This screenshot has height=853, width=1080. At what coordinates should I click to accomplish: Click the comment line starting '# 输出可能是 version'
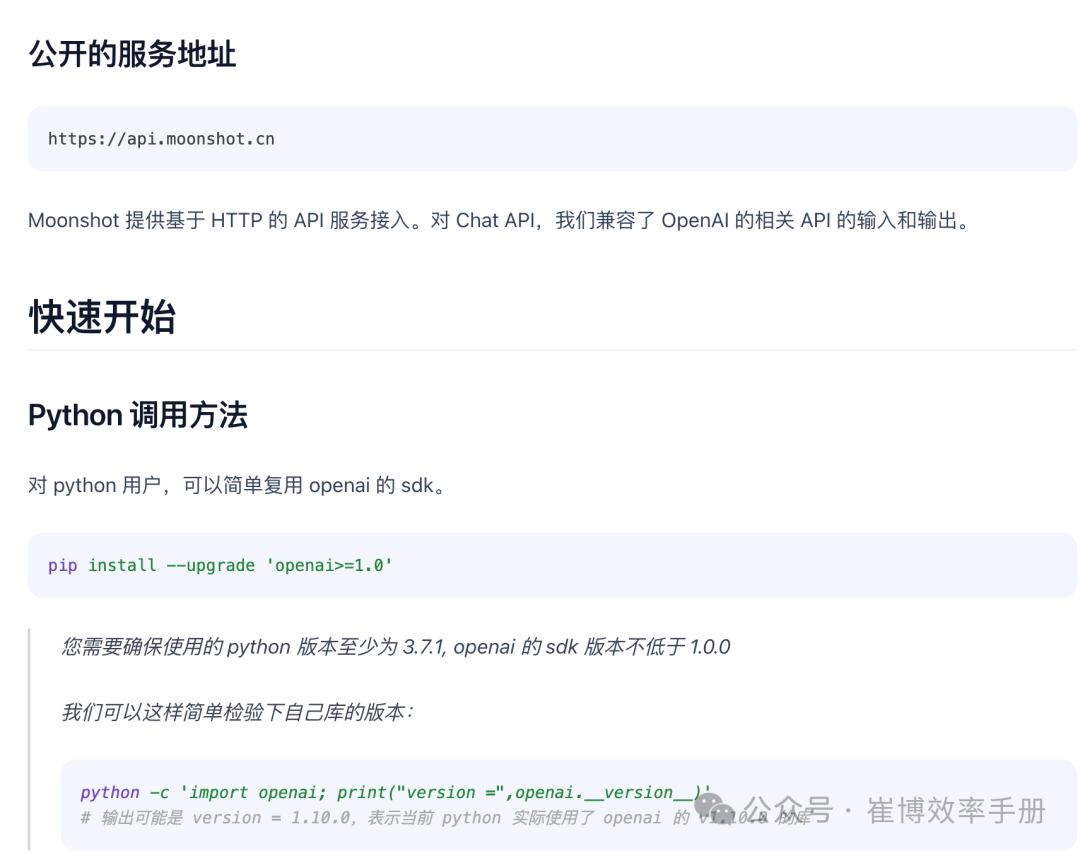point(445,818)
